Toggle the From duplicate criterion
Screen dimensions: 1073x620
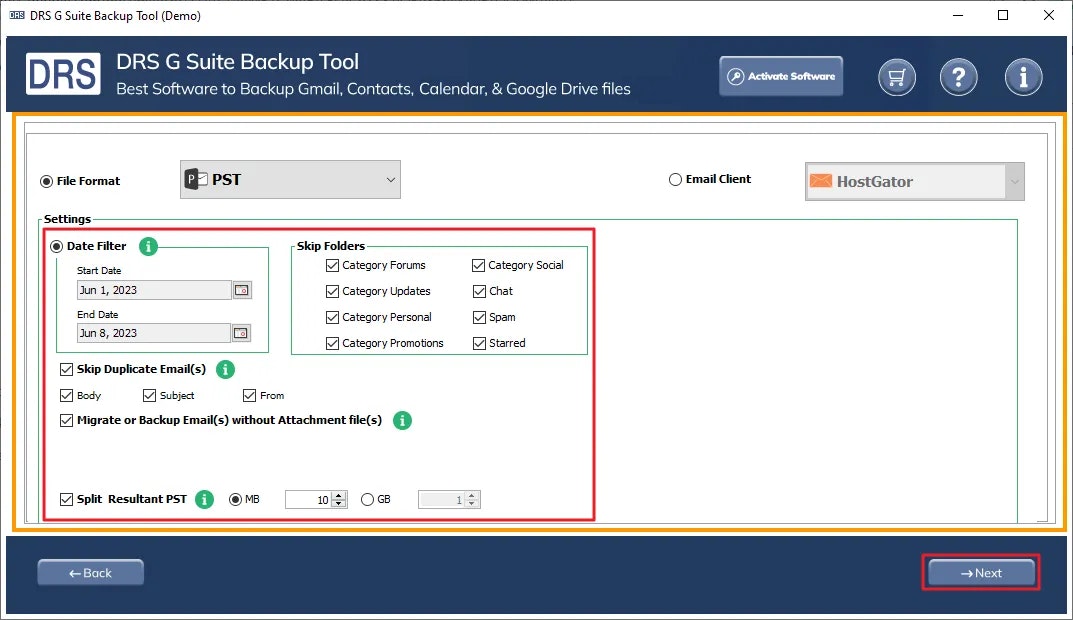pos(250,396)
